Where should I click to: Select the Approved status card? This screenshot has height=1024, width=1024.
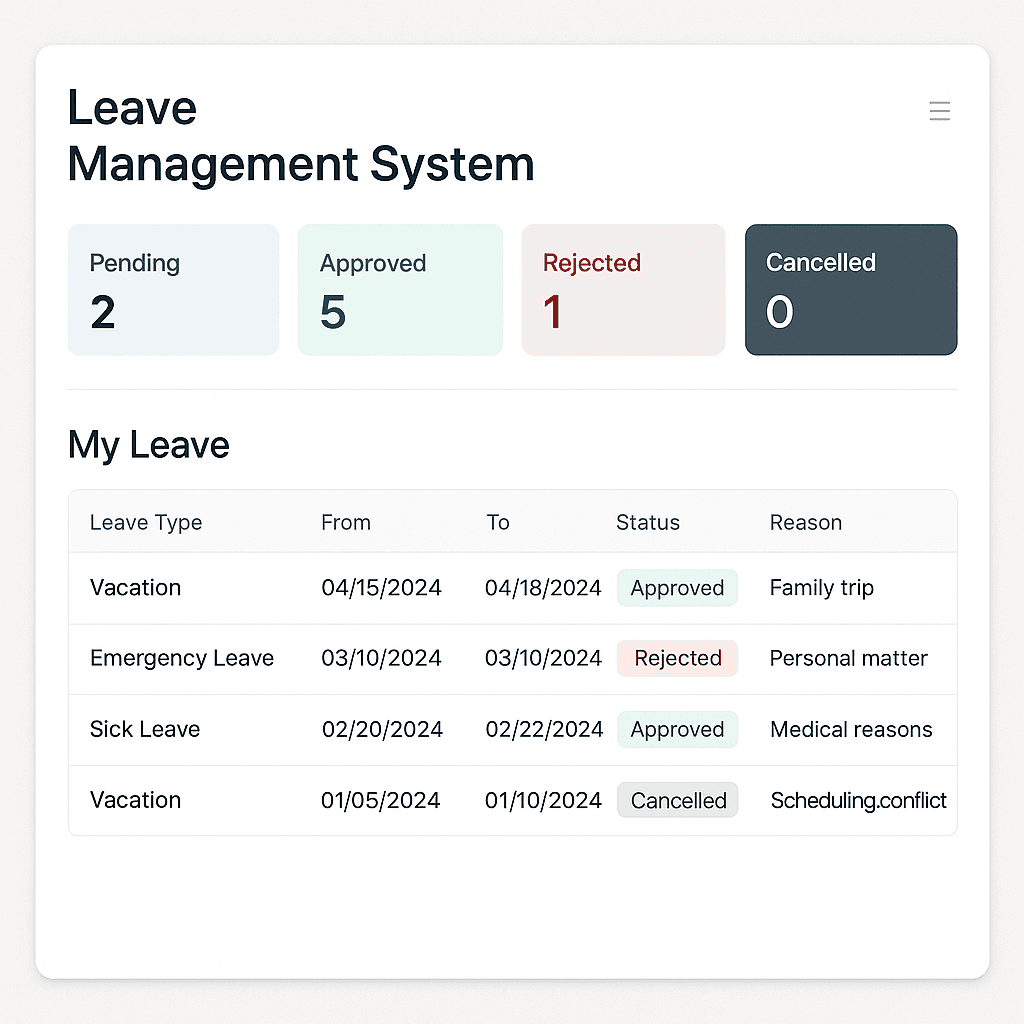pyautogui.click(x=400, y=290)
